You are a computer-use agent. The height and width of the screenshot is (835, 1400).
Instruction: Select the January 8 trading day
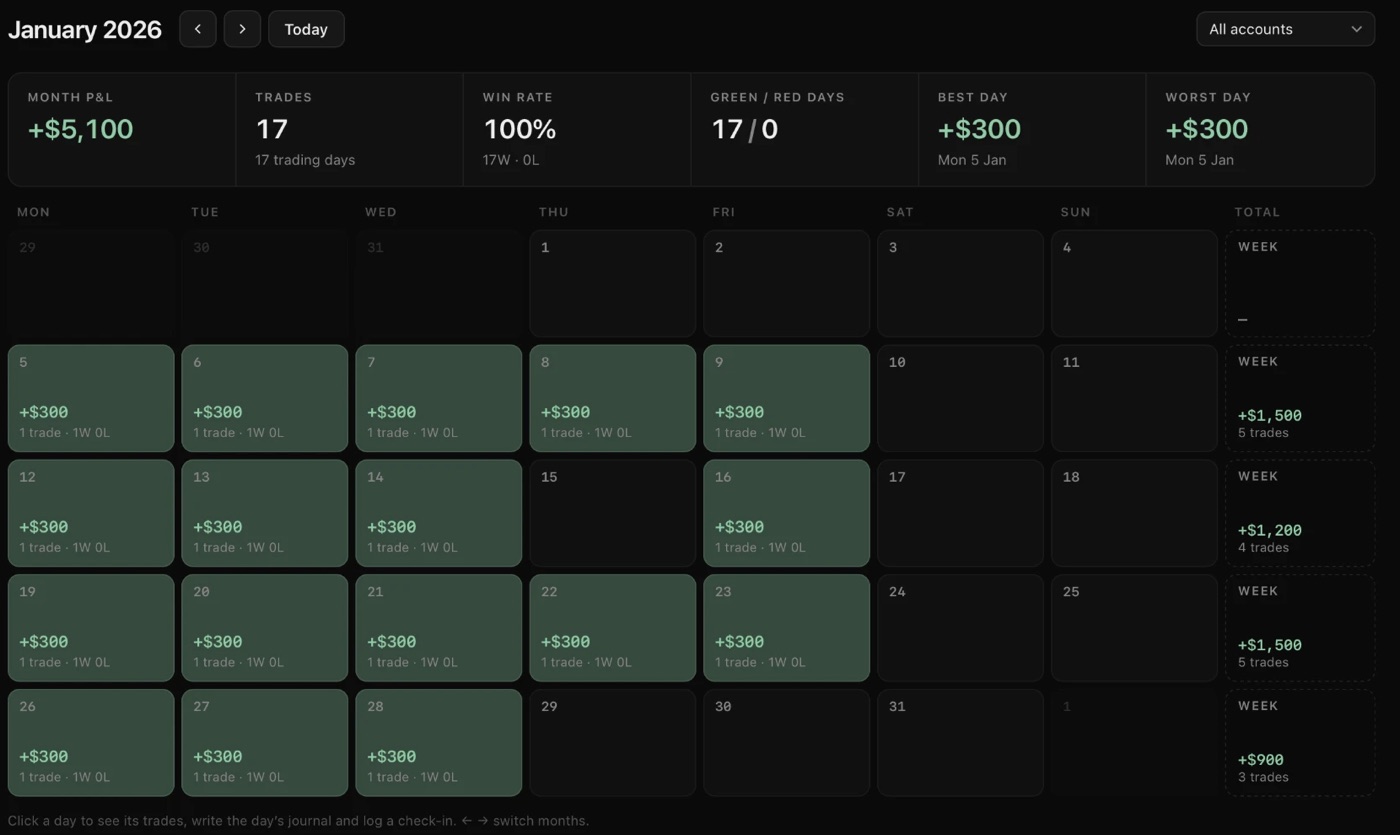coord(613,398)
